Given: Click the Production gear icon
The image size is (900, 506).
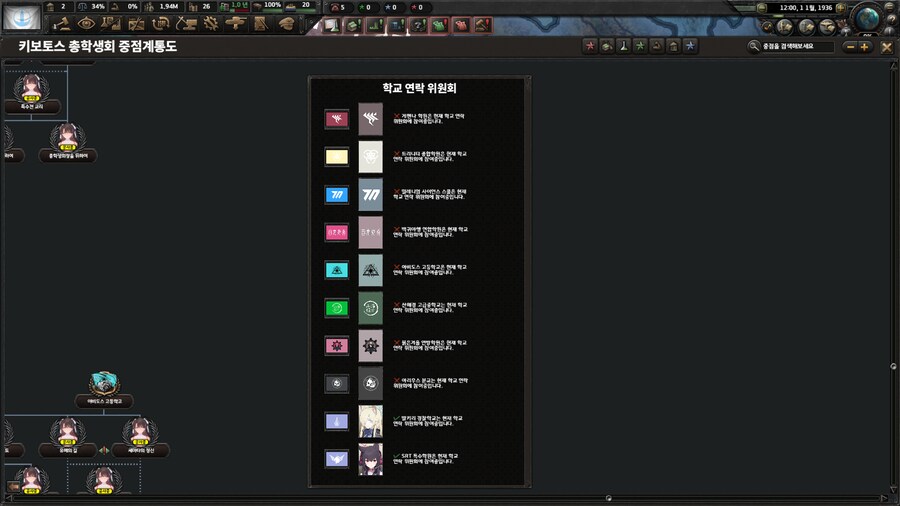Looking at the screenshot, I should click(x=211, y=23).
